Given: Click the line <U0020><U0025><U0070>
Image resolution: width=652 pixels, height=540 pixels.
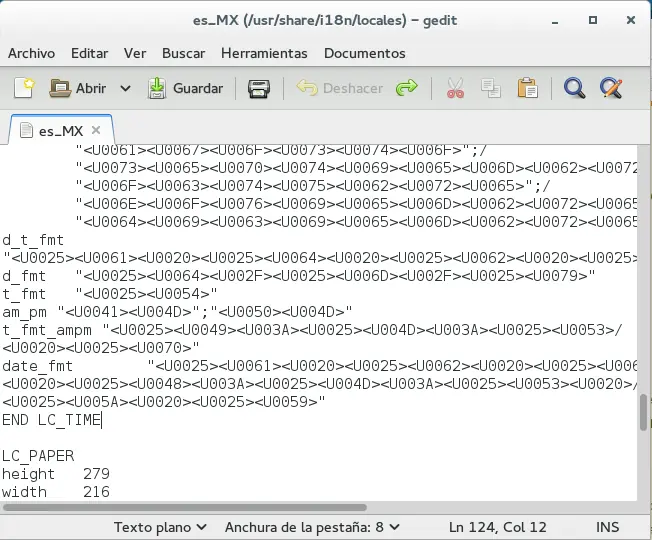Looking at the screenshot, I should (101, 348).
